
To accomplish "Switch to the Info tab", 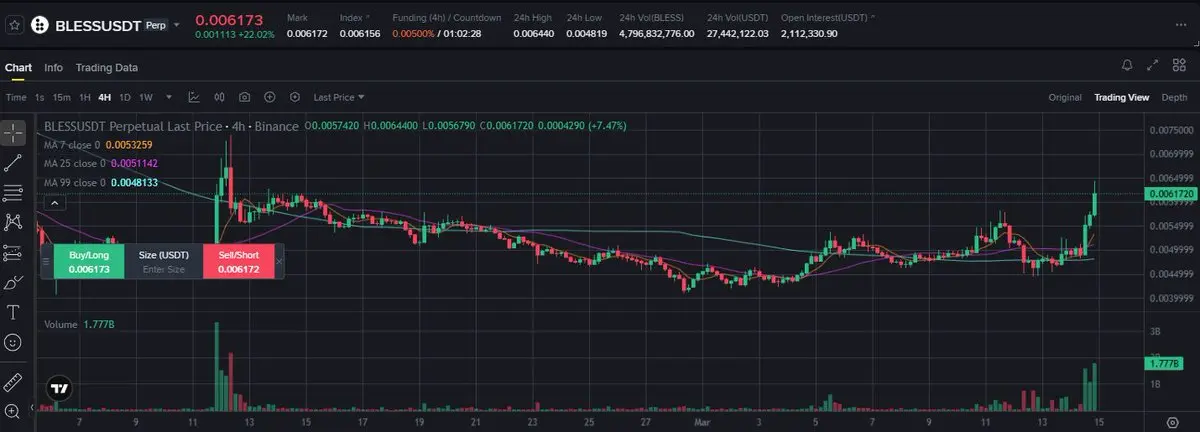I will pos(53,67).
